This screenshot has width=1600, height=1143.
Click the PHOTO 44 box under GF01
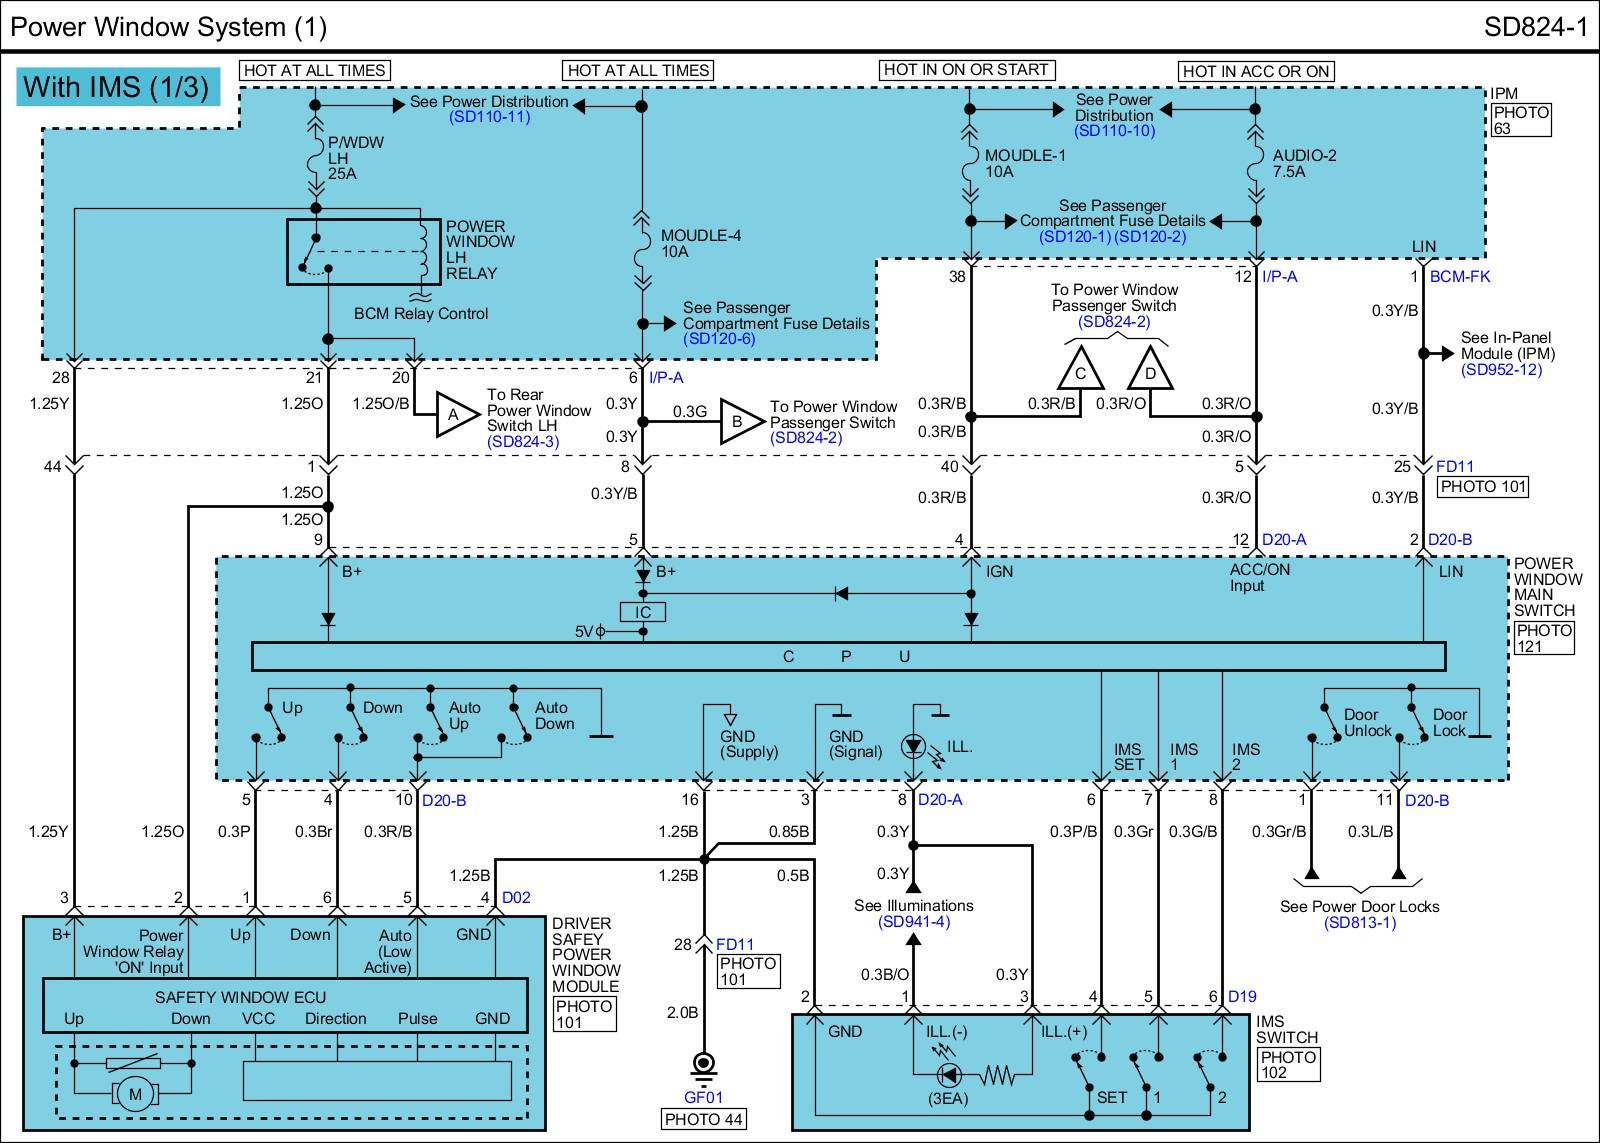[704, 1119]
